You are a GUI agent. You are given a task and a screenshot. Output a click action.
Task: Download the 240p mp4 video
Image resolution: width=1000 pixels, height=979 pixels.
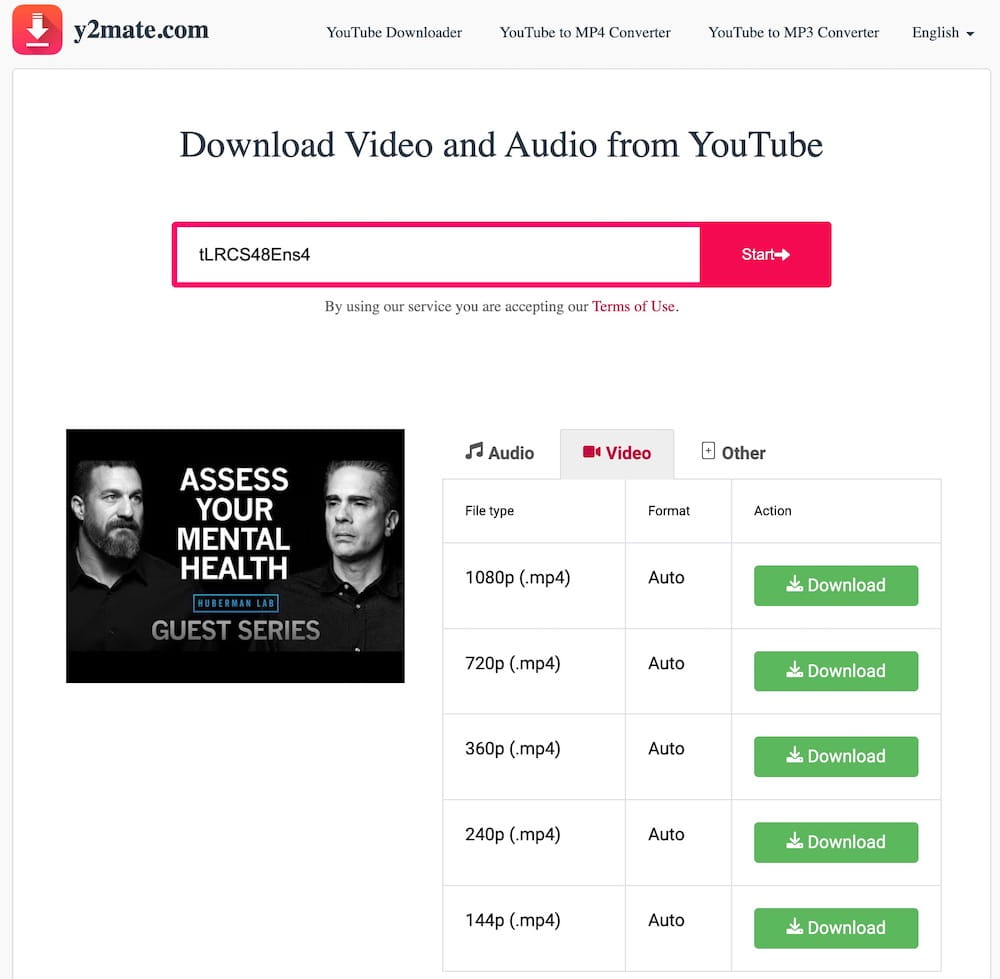point(835,842)
